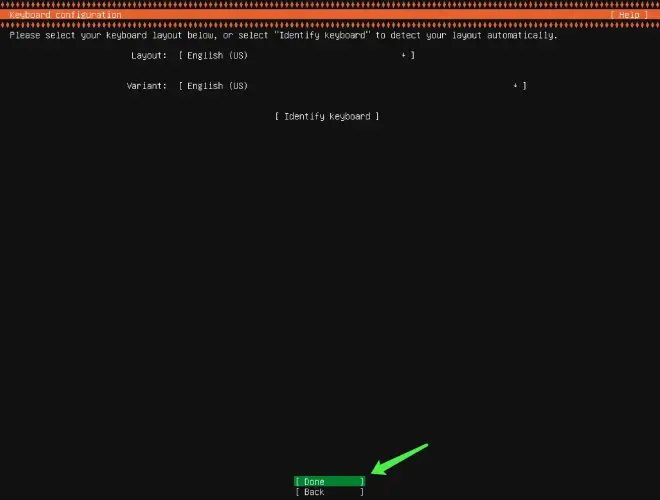
Task: Go to previous screen with Back
Action: [330, 492]
